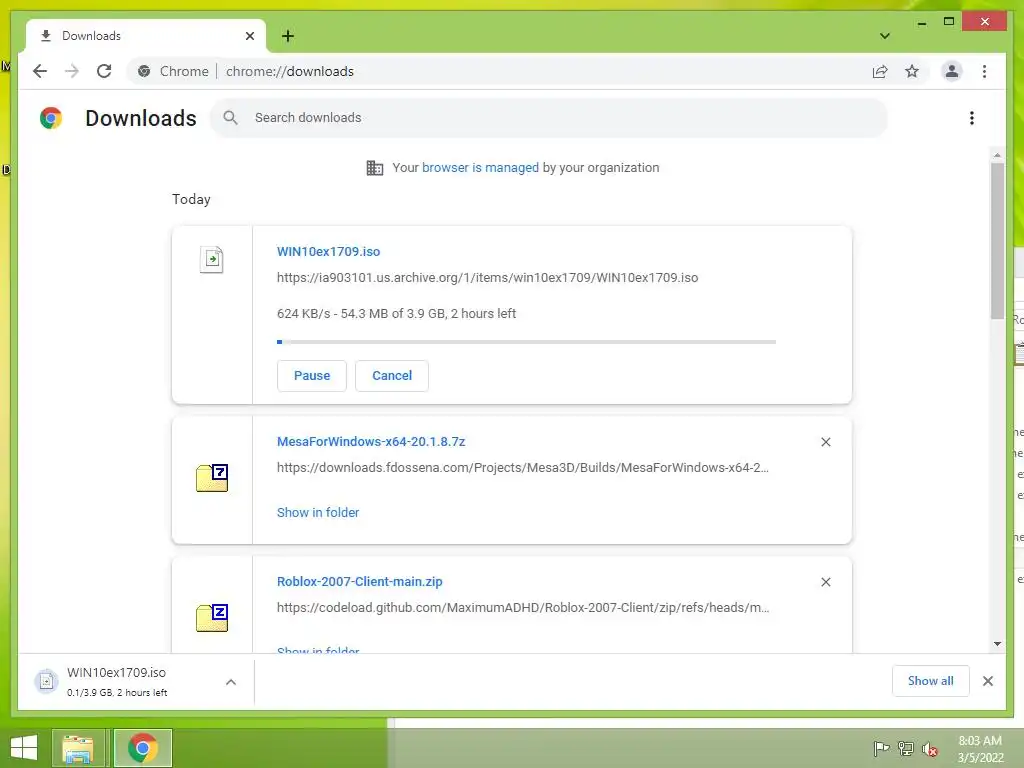Click the scrollbar up arrow
Image resolution: width=1024 pixels, height=768 pixels.
[x=997, y=155]
